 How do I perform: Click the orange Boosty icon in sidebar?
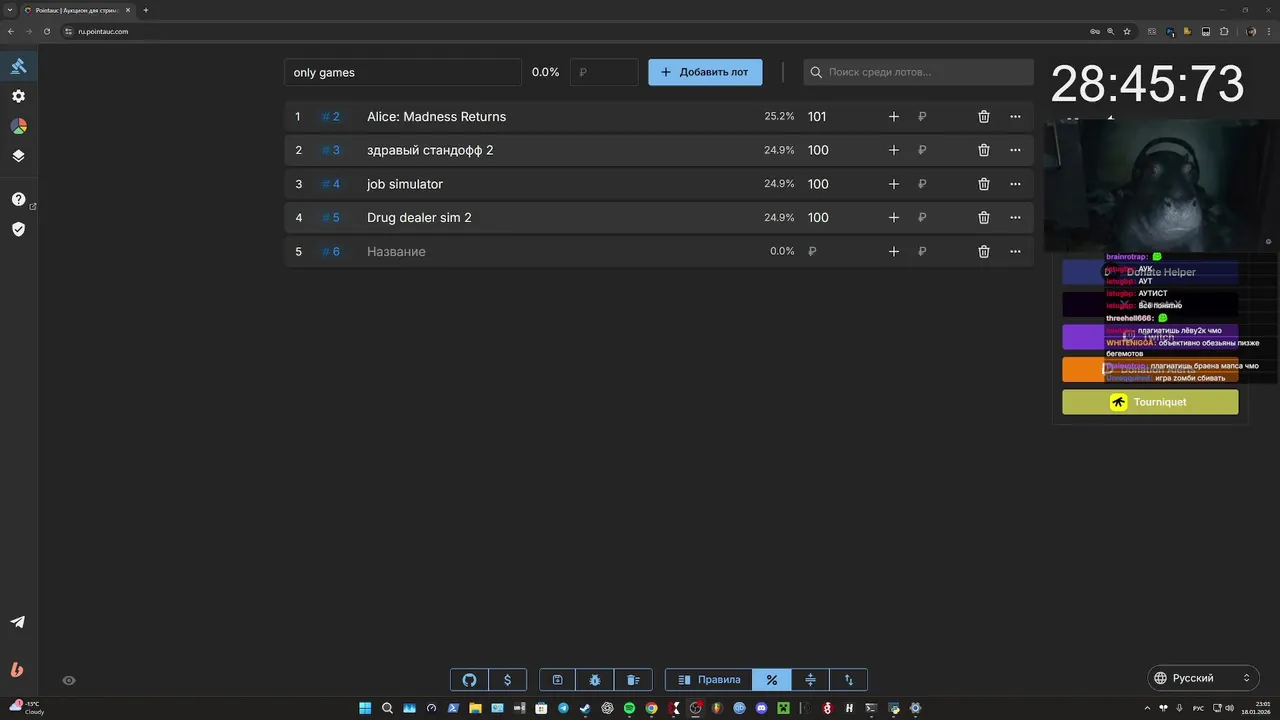click(x=17, y=670)
